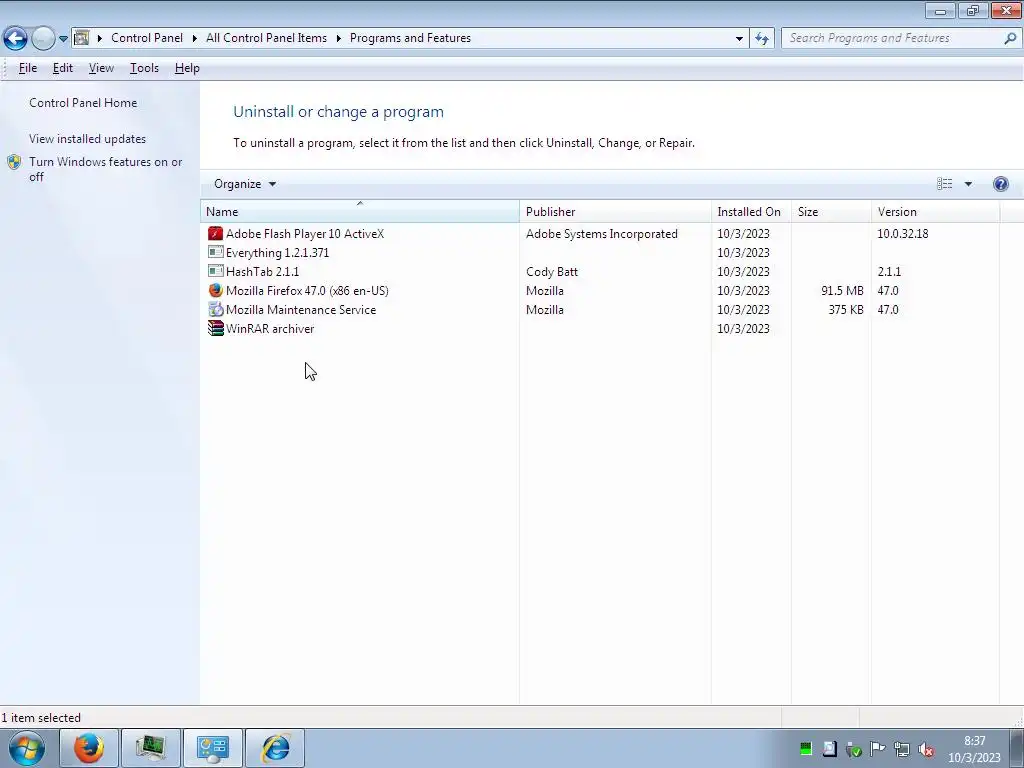Click the Adobe Flash Player red icon
The width and height of the screenshot is (1024, 768).
pos(216,233)
